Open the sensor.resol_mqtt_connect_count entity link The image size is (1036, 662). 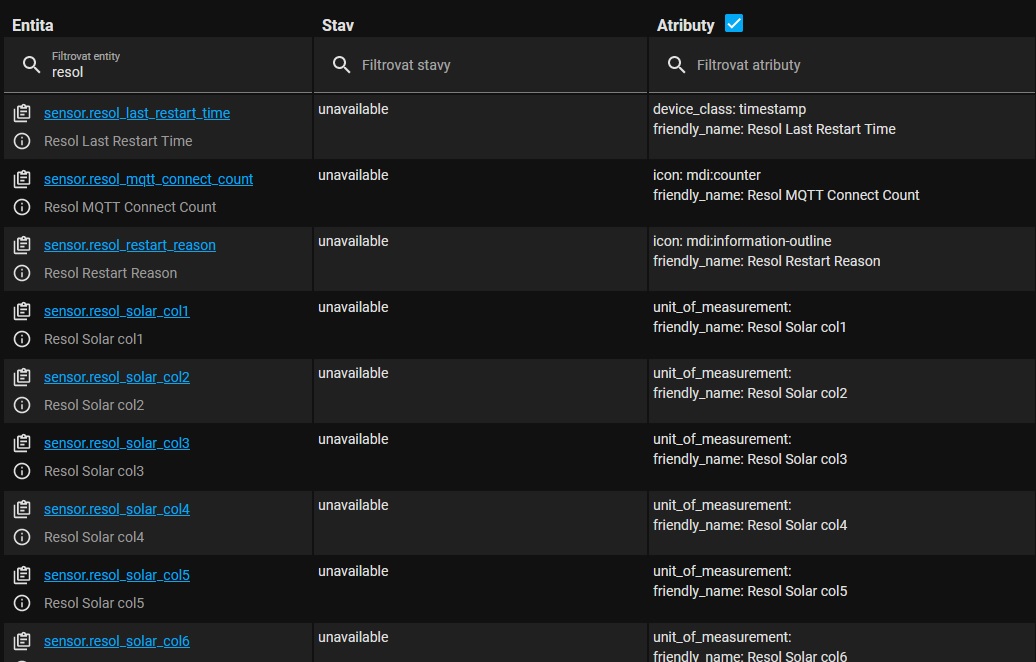coord(149,179)
